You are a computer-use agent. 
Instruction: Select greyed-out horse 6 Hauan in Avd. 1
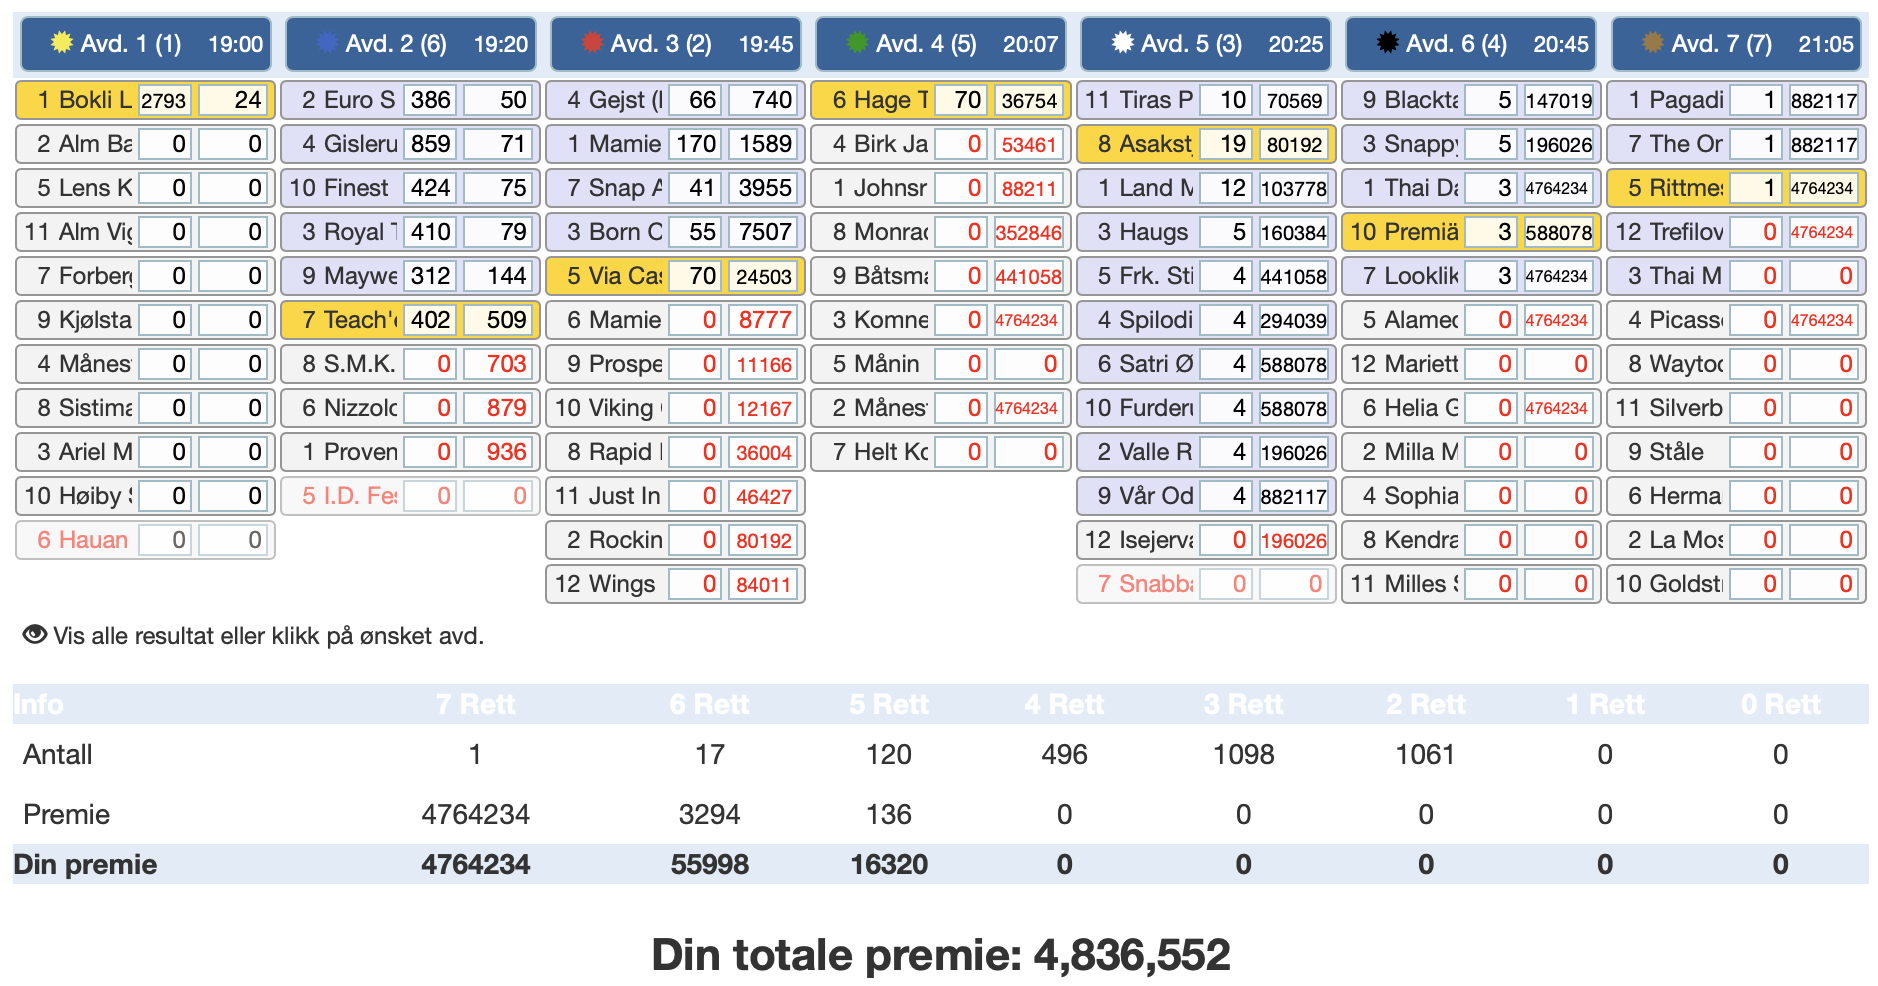point(82,540)
